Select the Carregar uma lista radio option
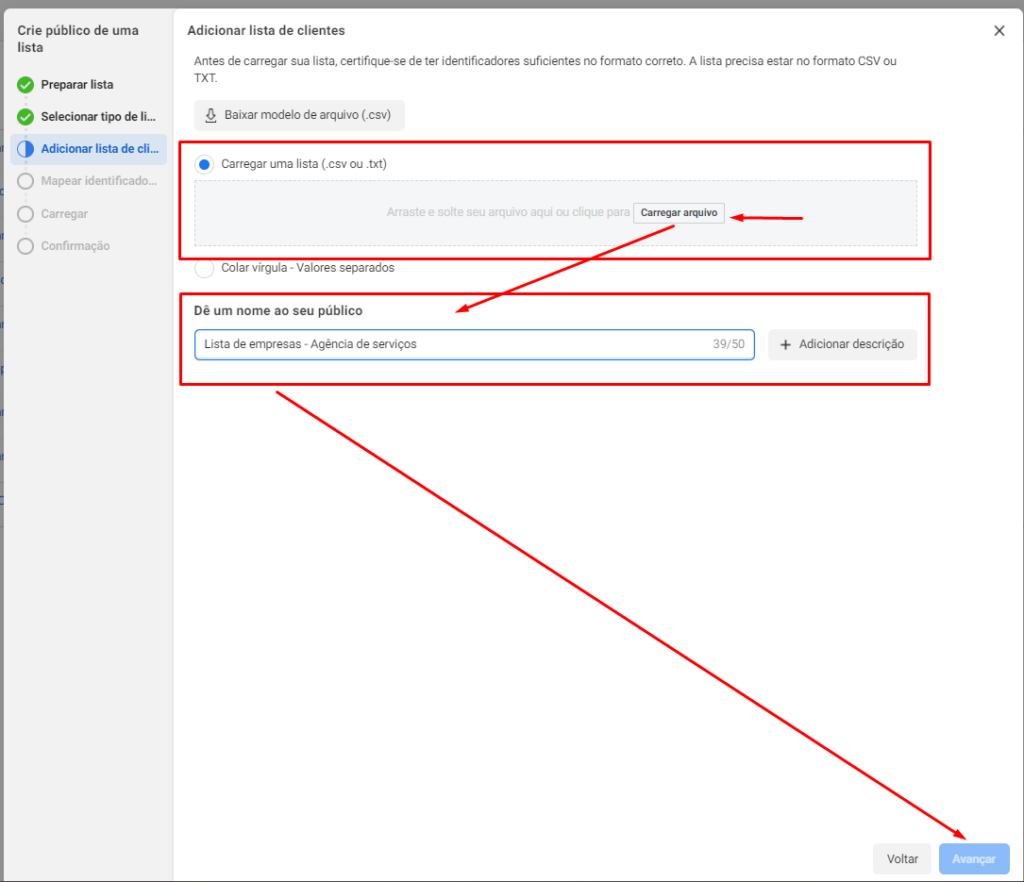This screenshot has width=1024, height=882. (204, 165)
